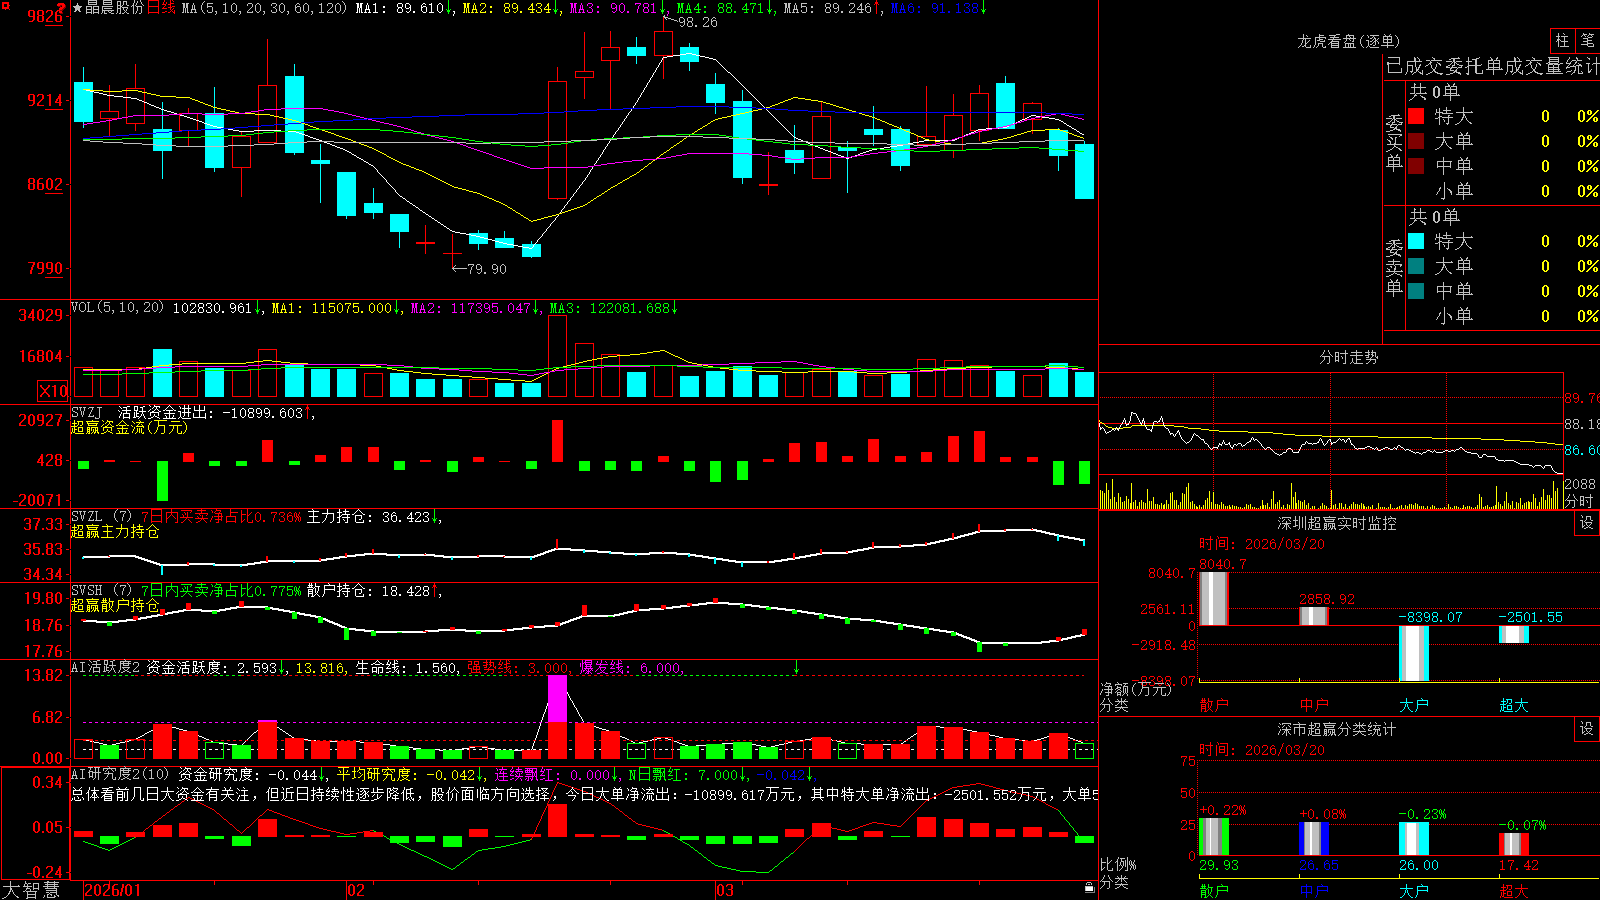Click the teal 中单 swatch under 委卖单

click(1416, 291)
